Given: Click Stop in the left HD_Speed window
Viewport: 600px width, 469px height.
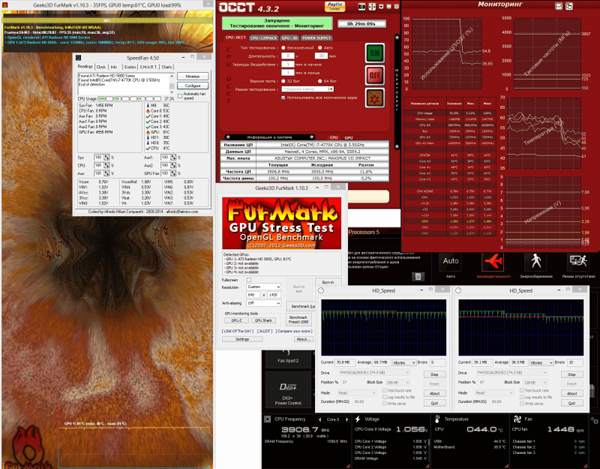Looking at the screenshot, I should pyautogui.click(x=435, y=375).
